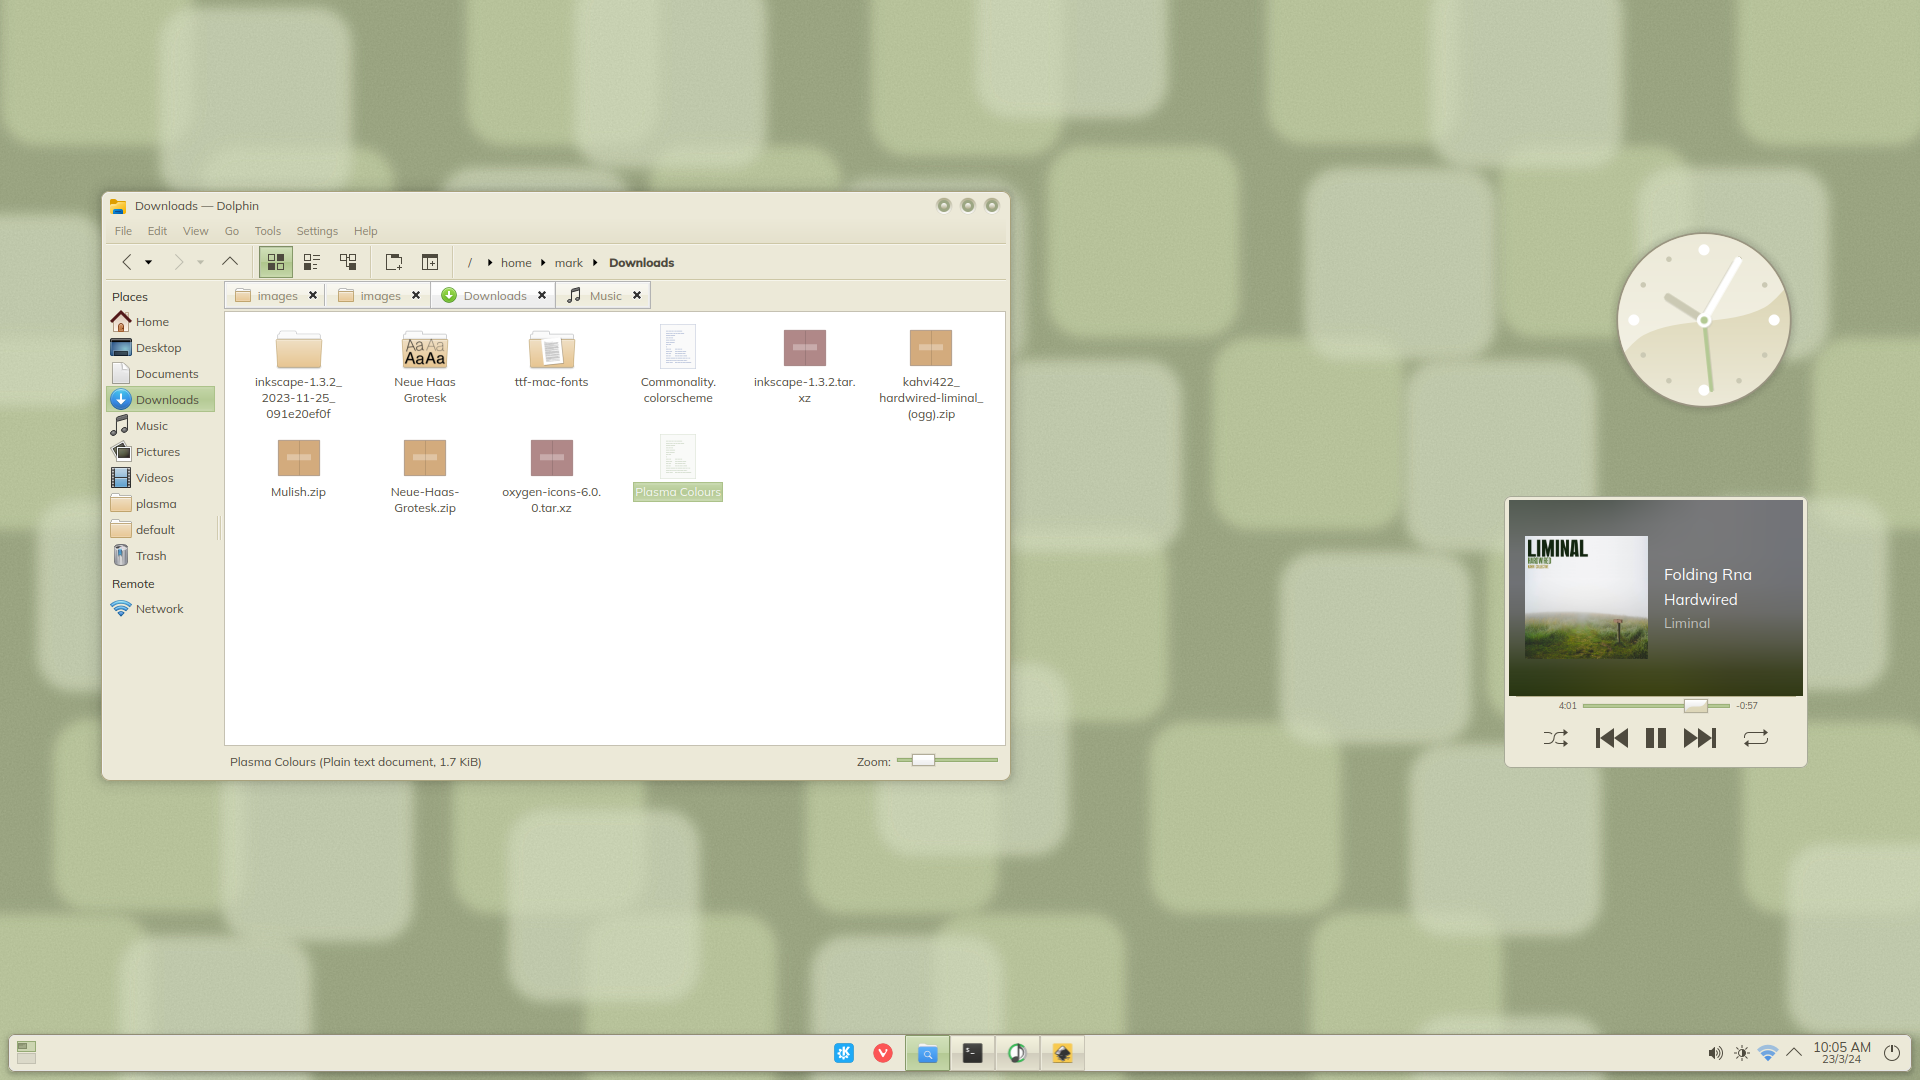The width and height of the screenshot is (1920, 1080).
Task: Open Music in Places sidebar
Action: [161, 426]
